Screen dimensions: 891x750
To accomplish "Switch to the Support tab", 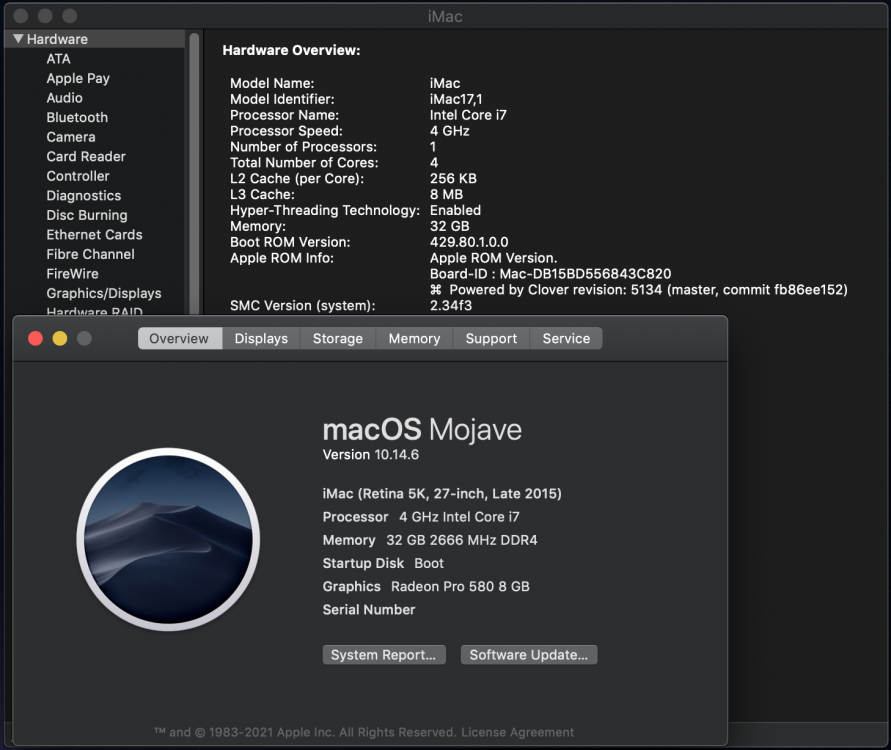I will pos(492,339).
